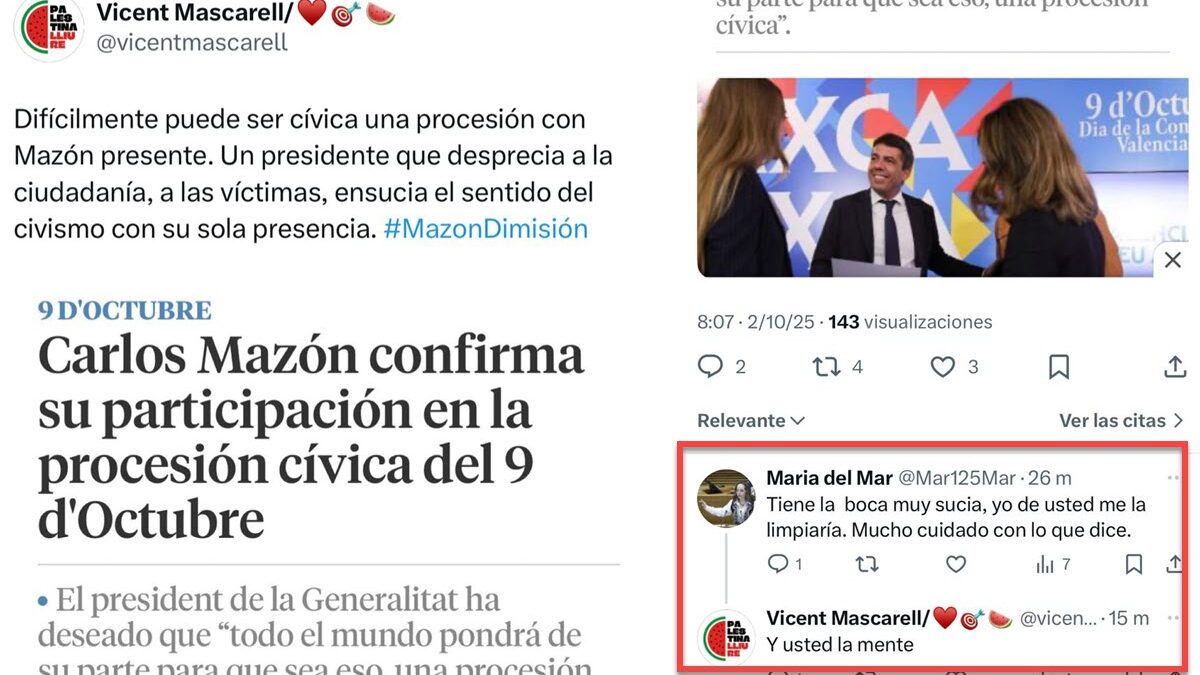This screenshot has width=1200, height=675.
Task: Like the main tweet heart icon
Action: click(954, 367)
